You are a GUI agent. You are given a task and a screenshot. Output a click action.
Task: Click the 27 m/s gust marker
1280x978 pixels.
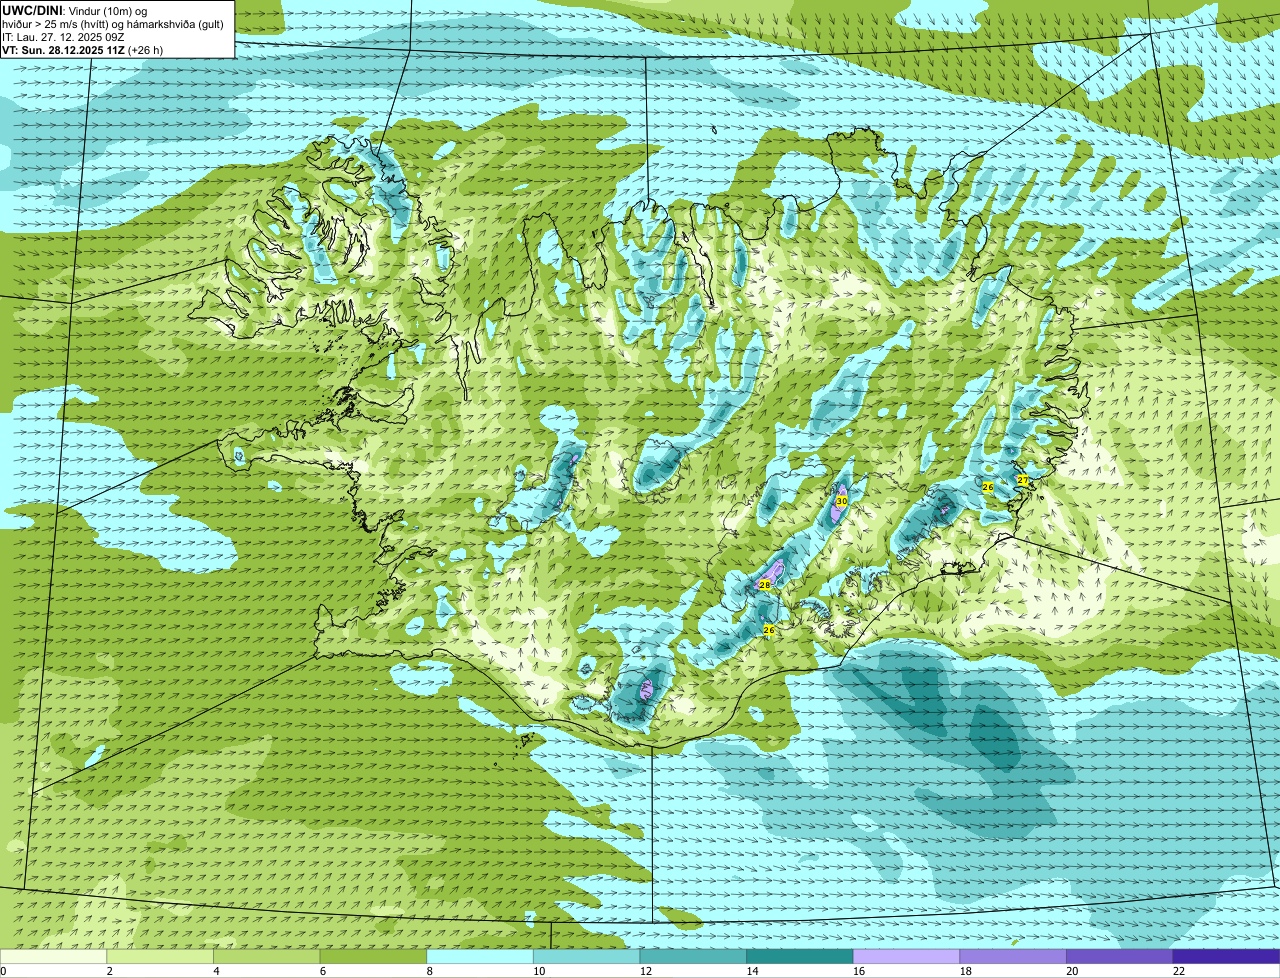[1022, 480]
